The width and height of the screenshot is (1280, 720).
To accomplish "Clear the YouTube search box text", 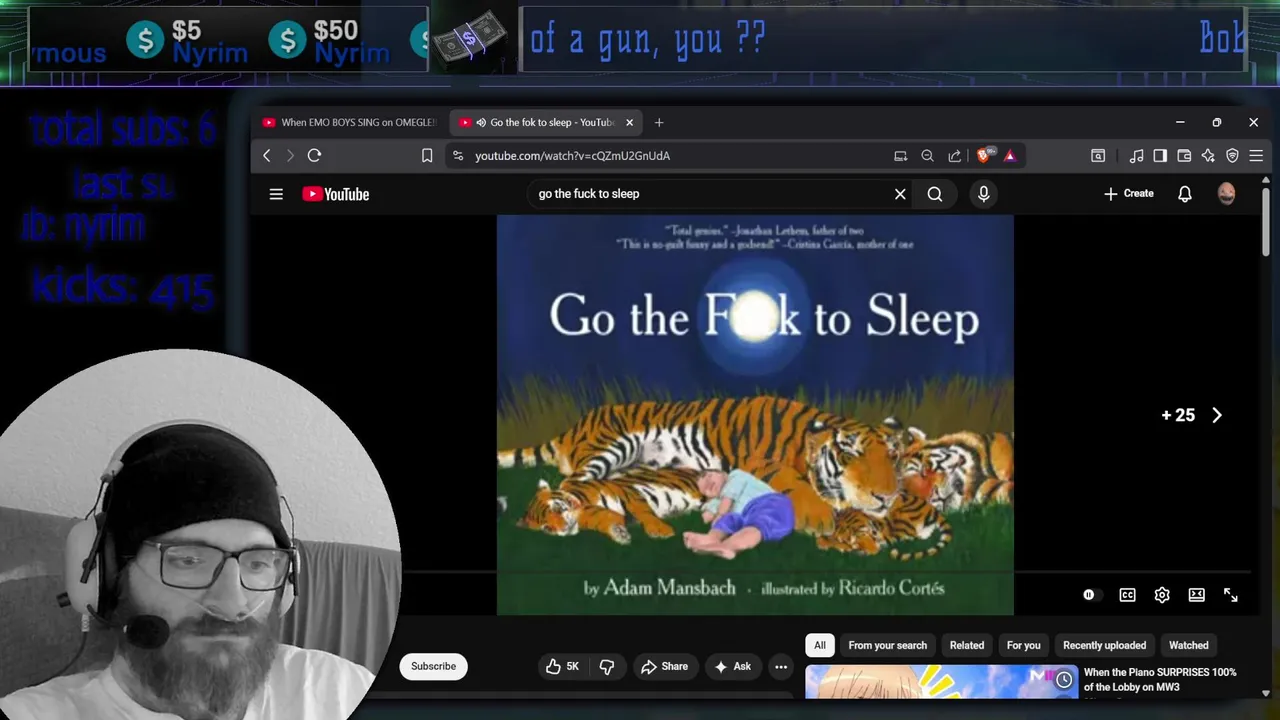I will (x=900, y=194).
